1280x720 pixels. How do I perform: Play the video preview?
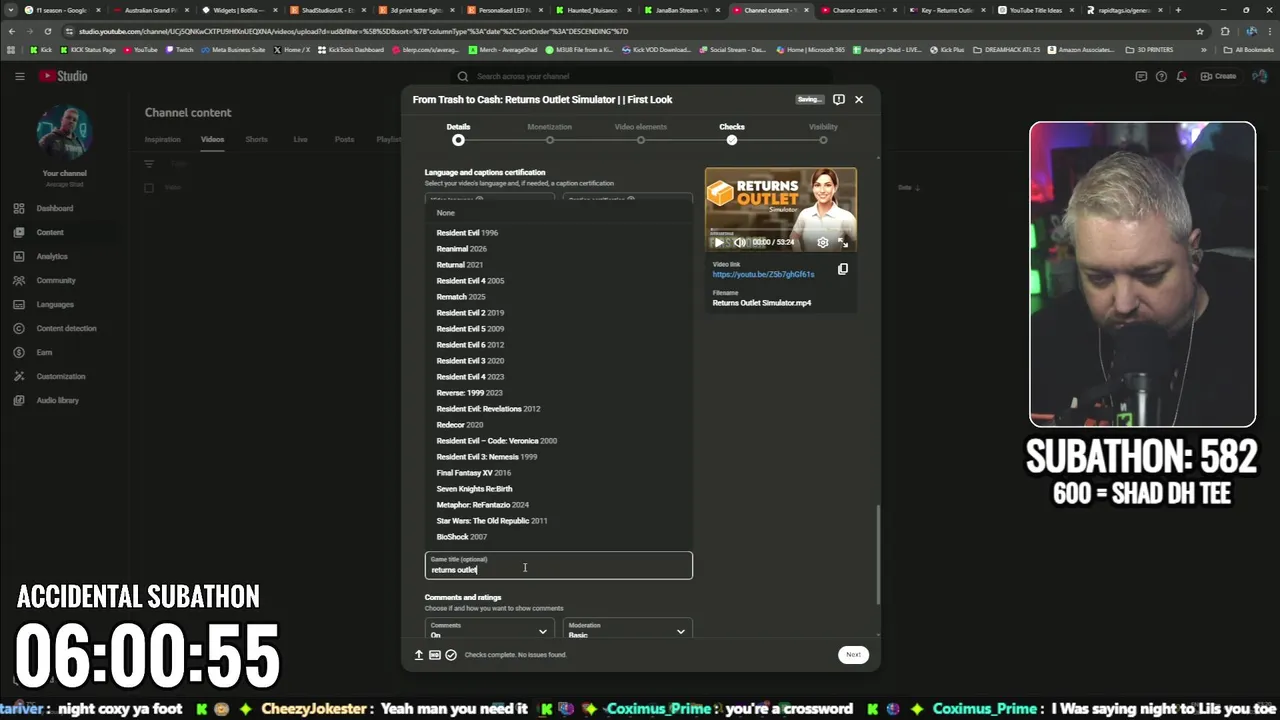click(718, 242)
